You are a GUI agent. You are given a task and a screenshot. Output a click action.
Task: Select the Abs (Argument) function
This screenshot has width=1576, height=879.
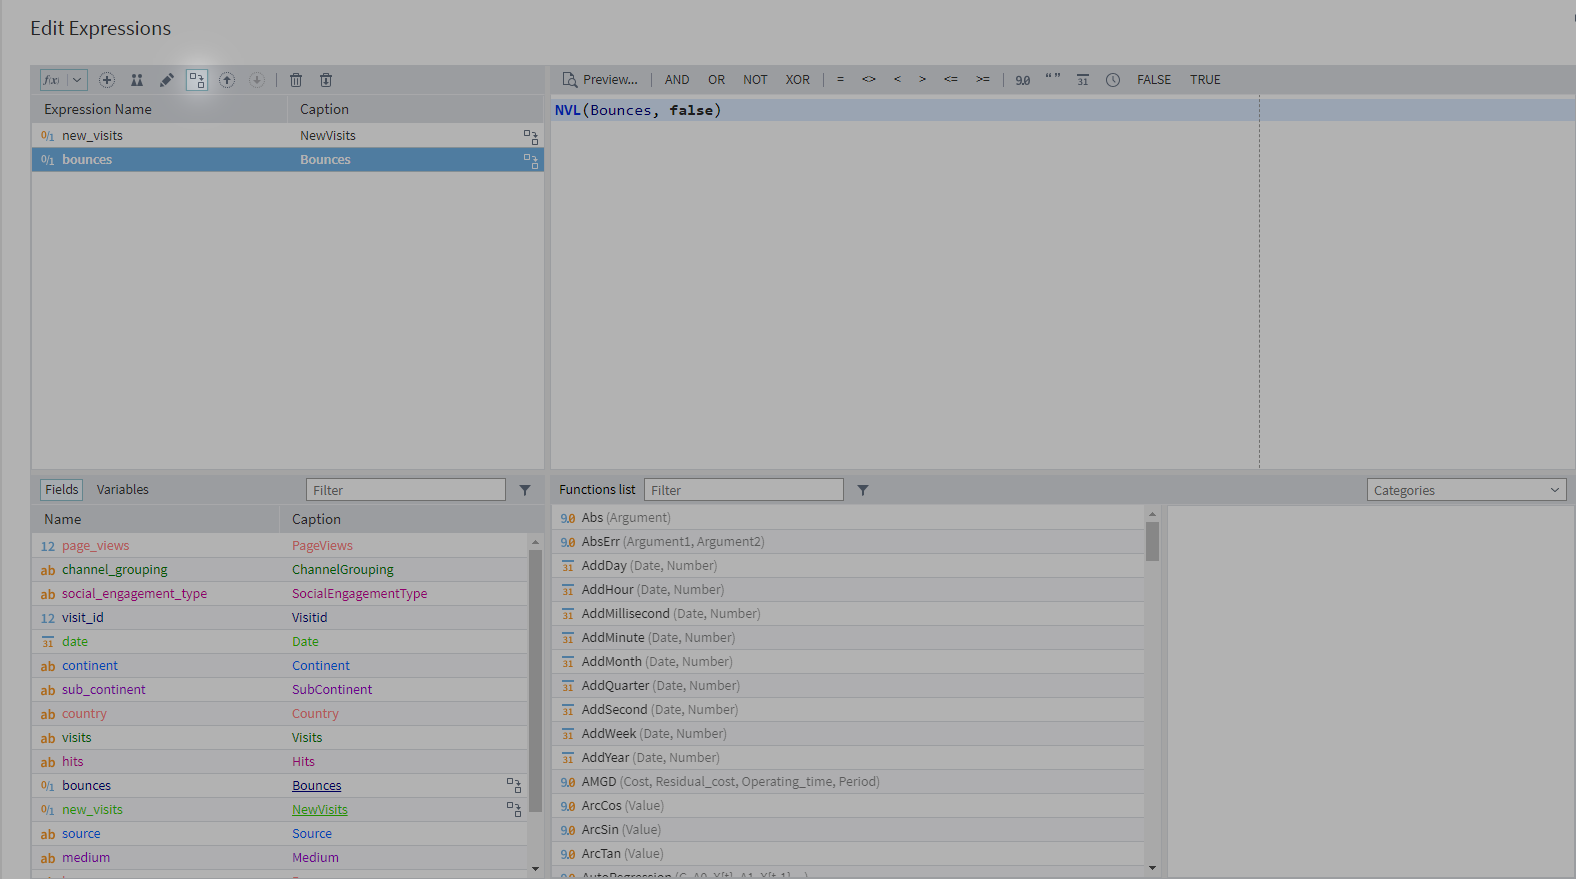pyautogui.click(x=848, y=518)
